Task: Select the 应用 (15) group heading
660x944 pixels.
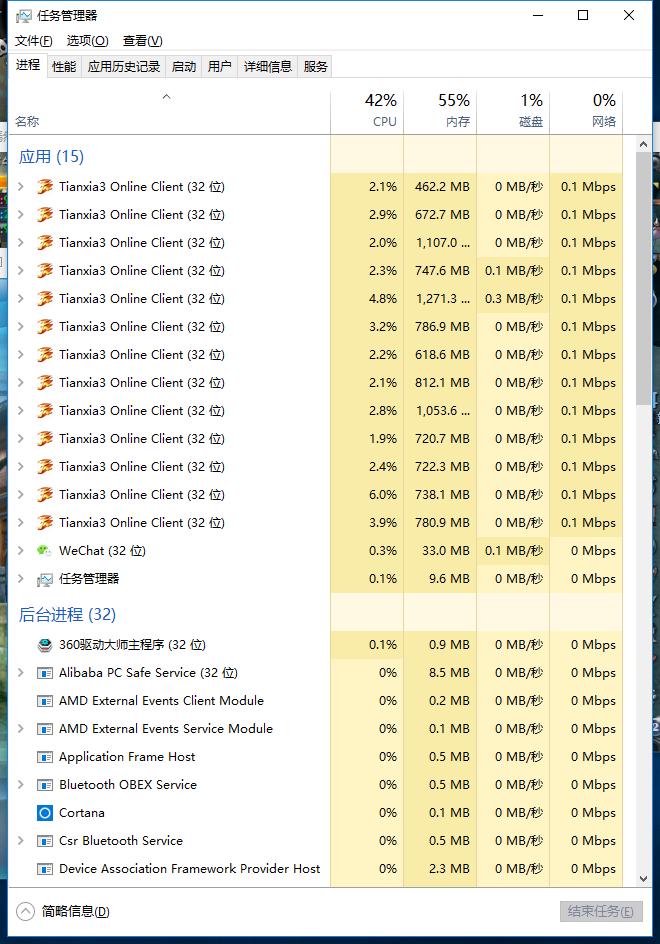Action: [51, 157]
